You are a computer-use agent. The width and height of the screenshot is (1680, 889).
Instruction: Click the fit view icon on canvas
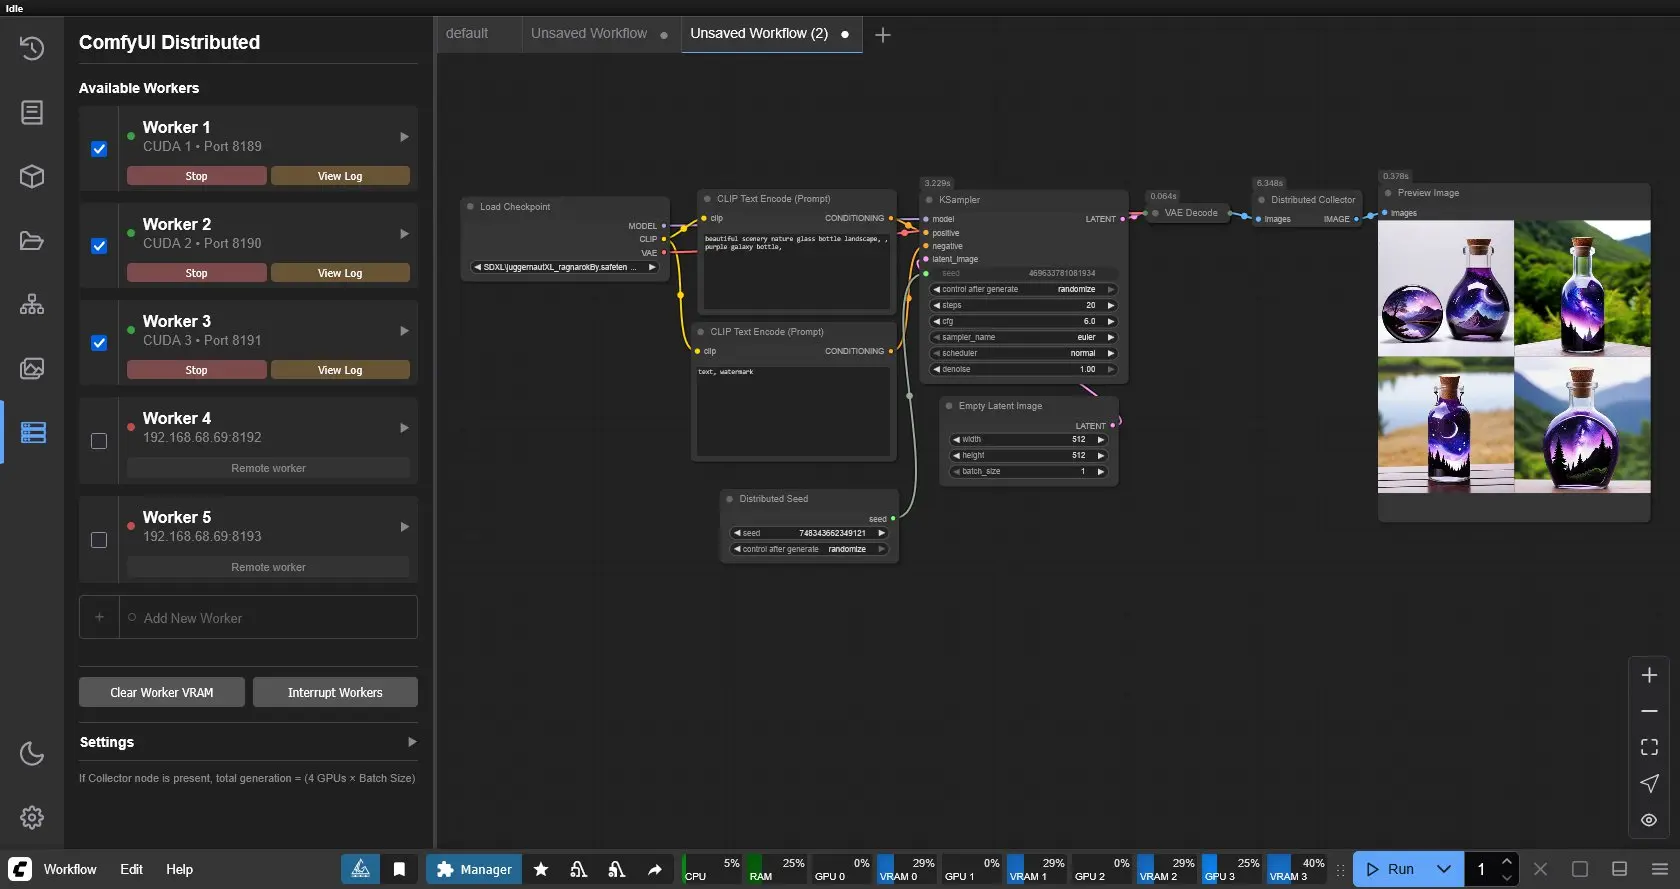tap(1649, 747)
